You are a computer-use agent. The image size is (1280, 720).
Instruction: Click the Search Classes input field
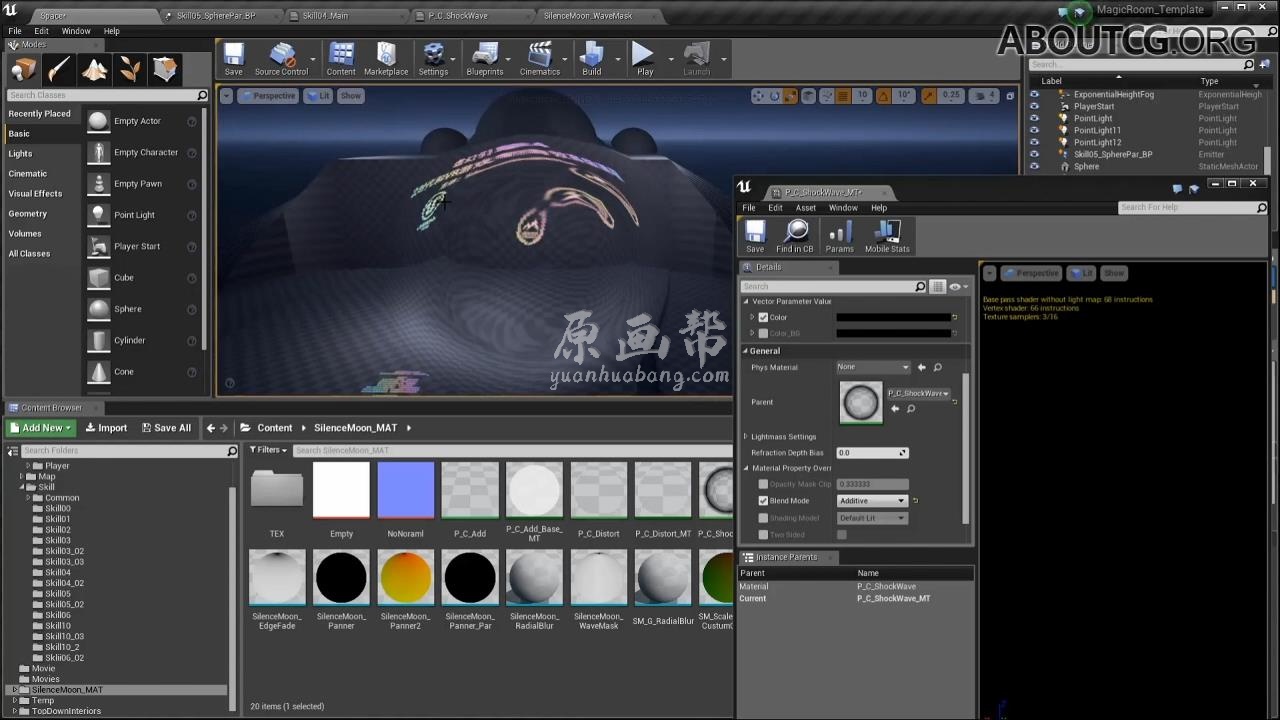point(108,95)
